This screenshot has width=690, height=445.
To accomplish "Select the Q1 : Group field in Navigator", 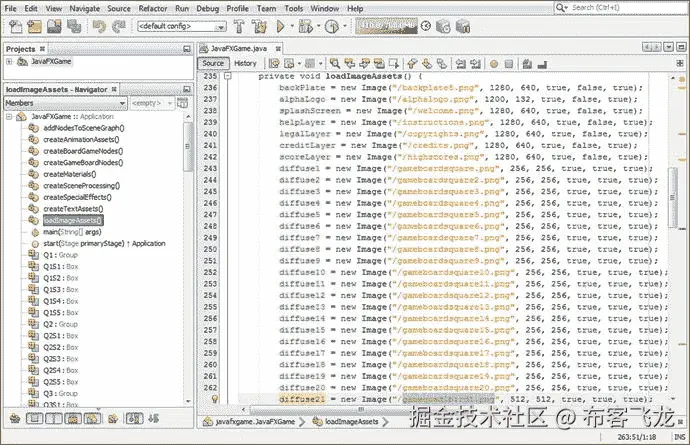I will point(60,255).
